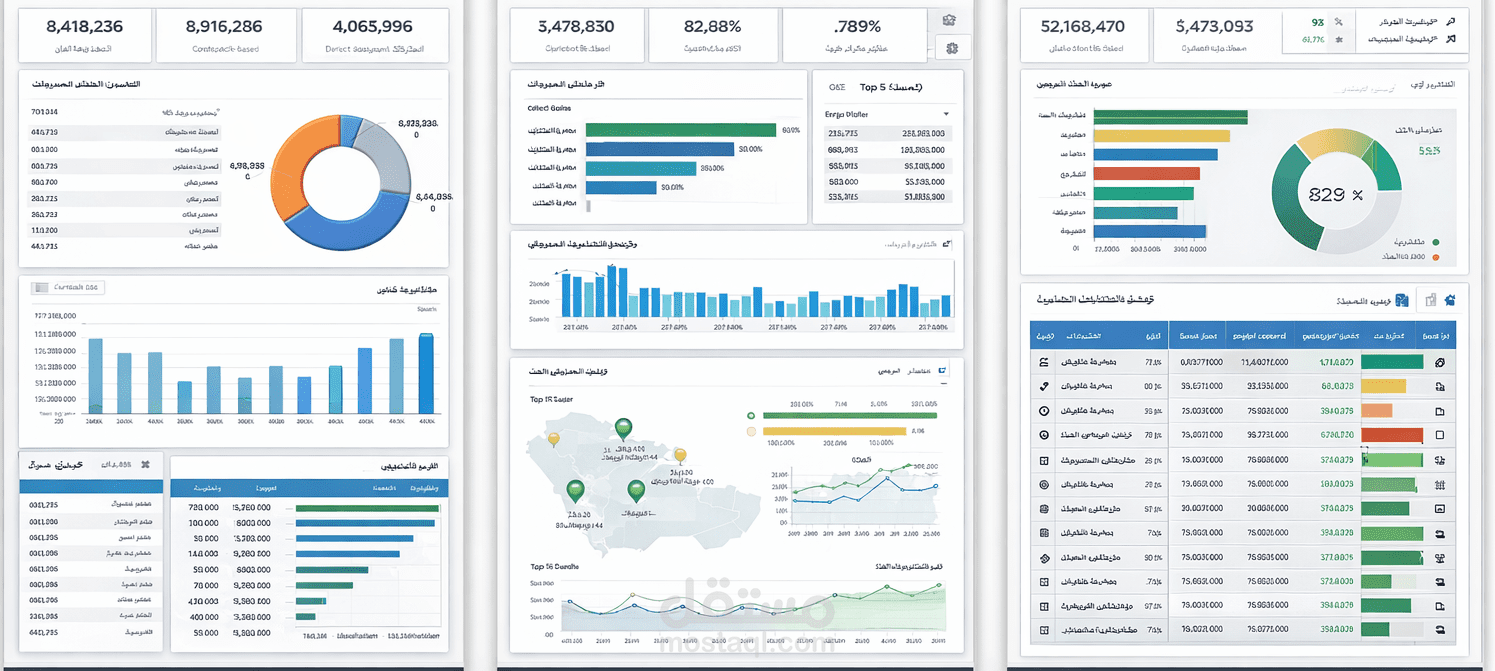Select the green radio option beside the map
This screenshot has width=1495, height=671.
(x=751, y=415)
